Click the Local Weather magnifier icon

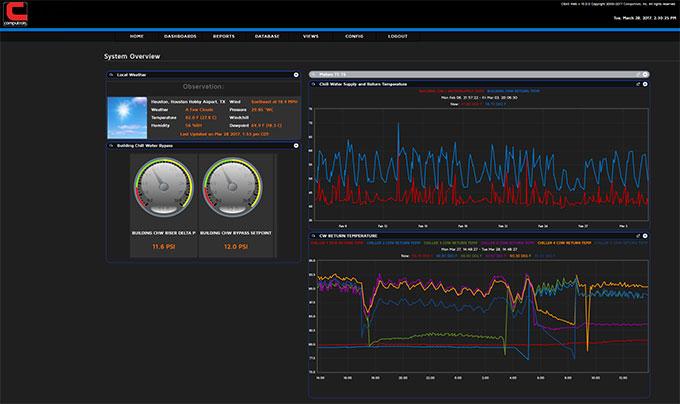click(x=111, y=75)
